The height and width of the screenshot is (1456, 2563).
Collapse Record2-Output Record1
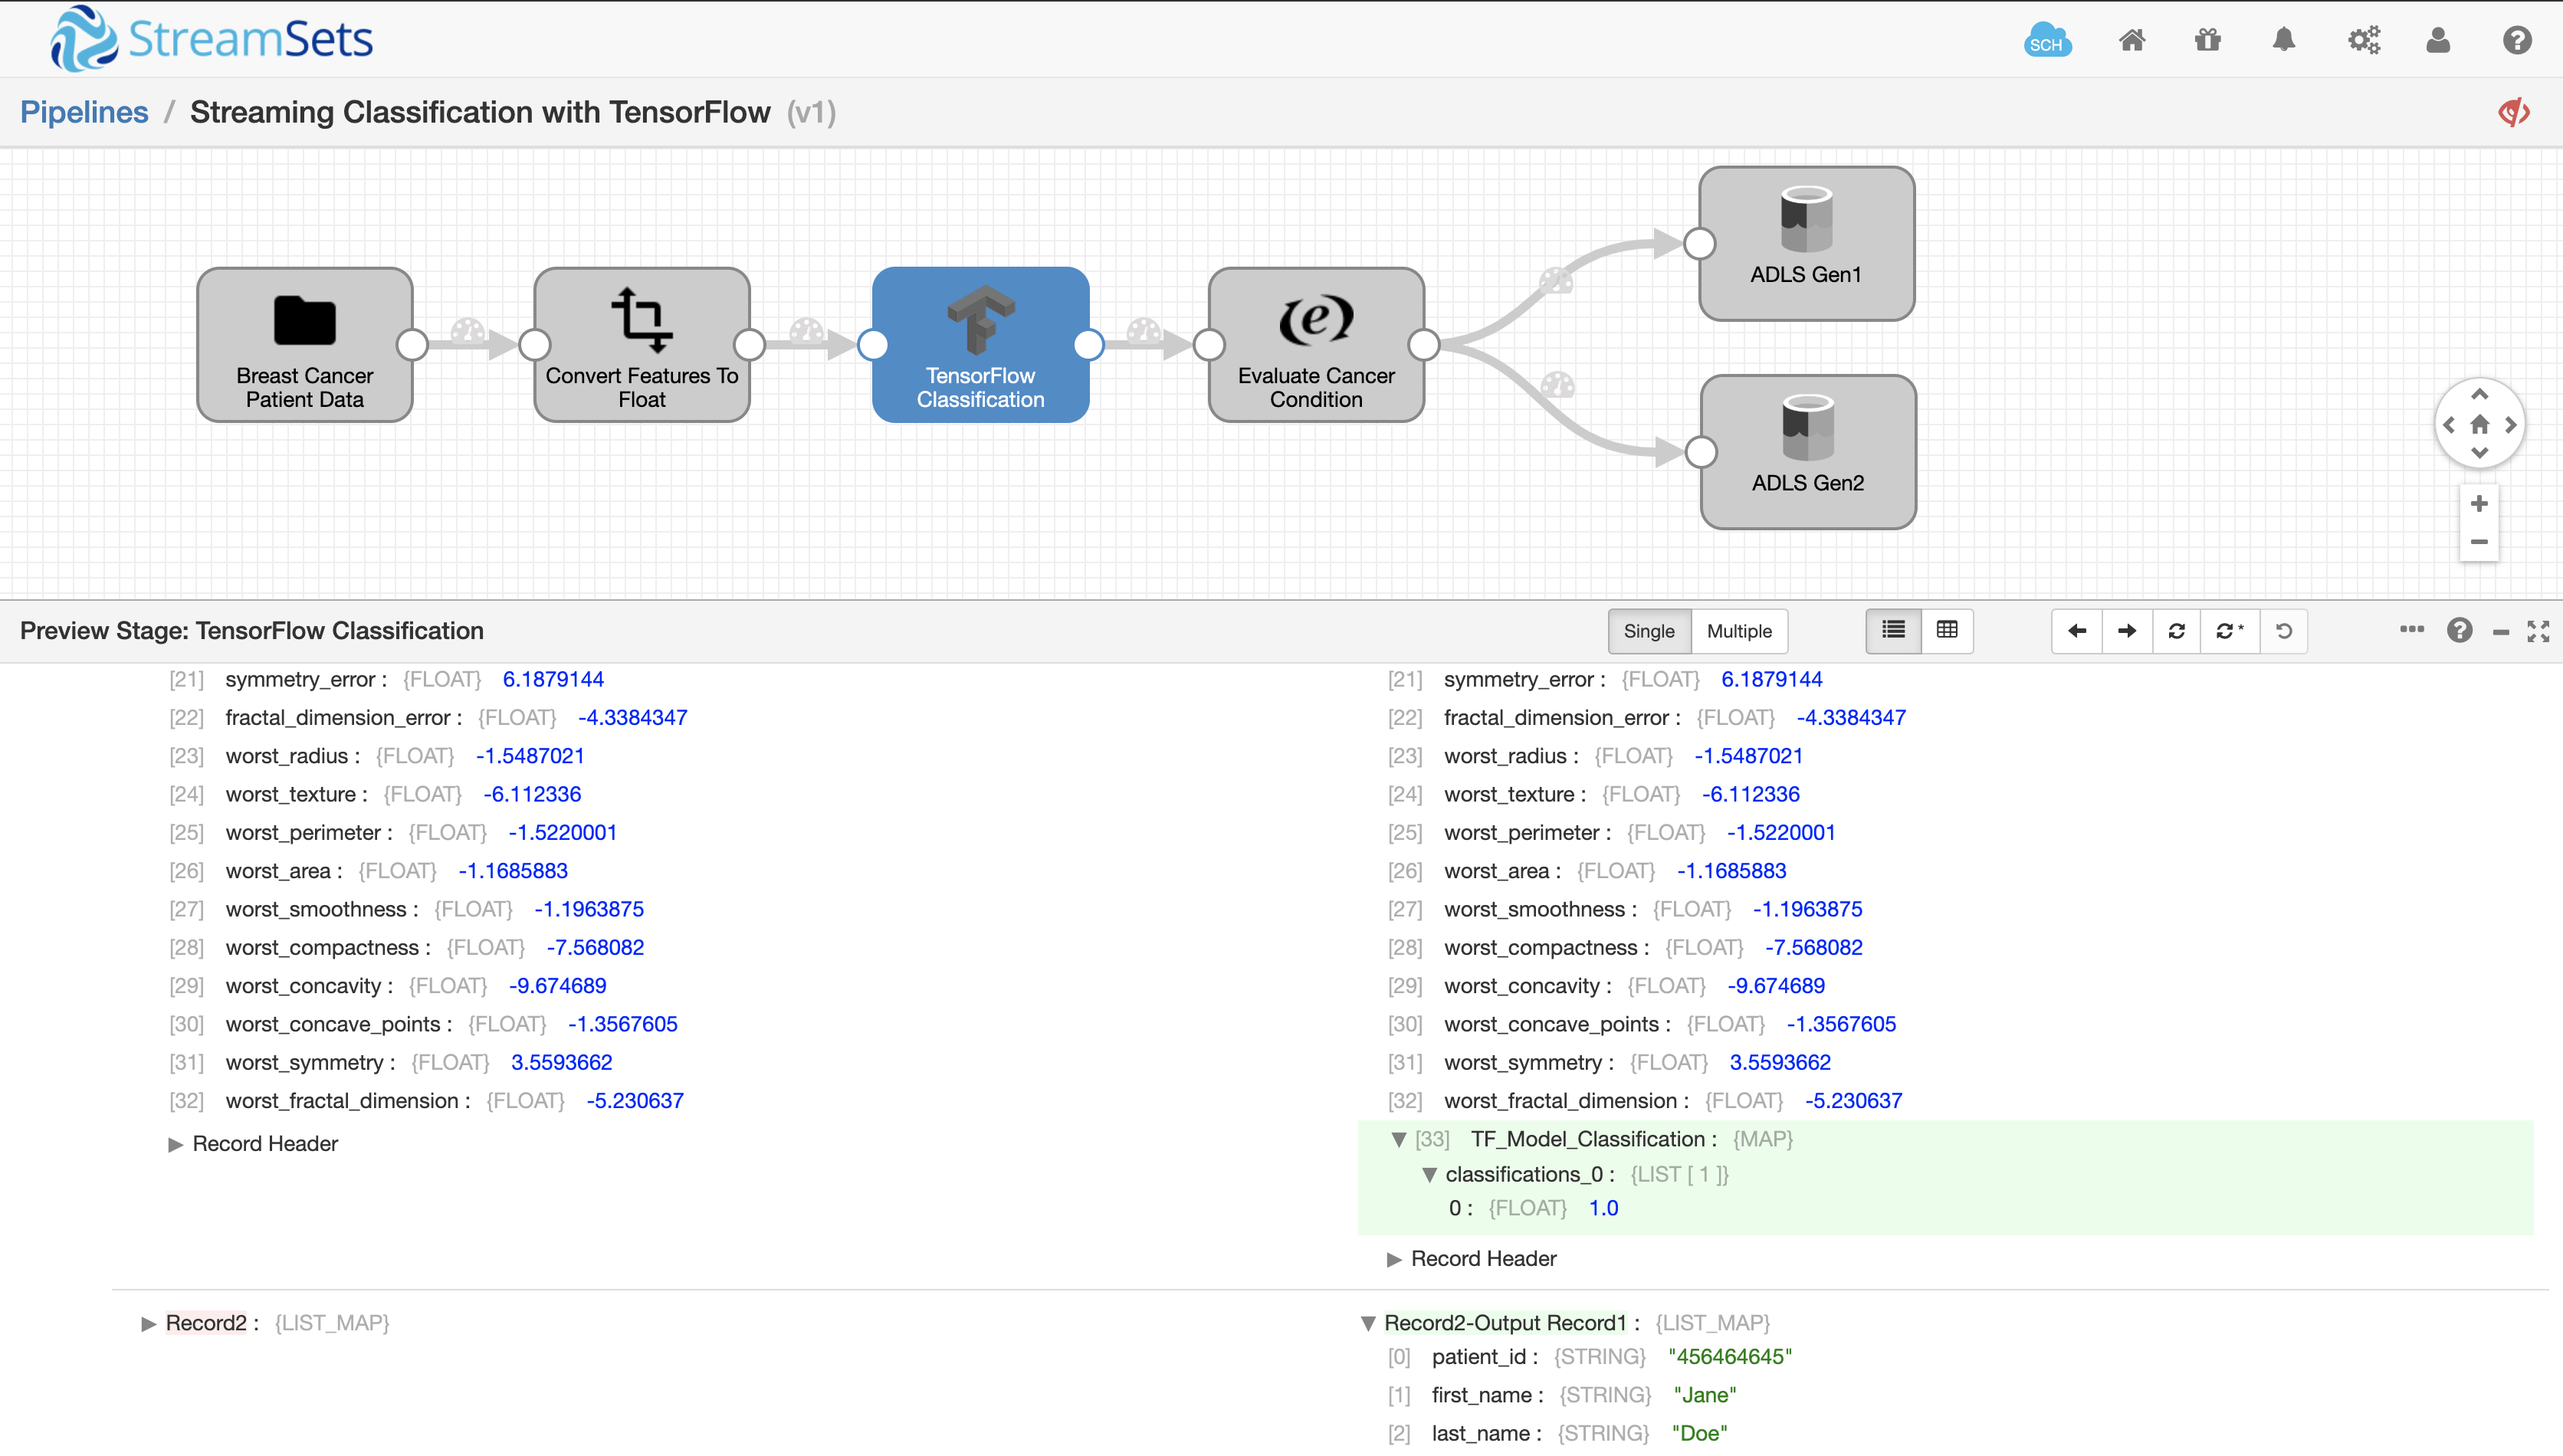tap(1369, 1324)
